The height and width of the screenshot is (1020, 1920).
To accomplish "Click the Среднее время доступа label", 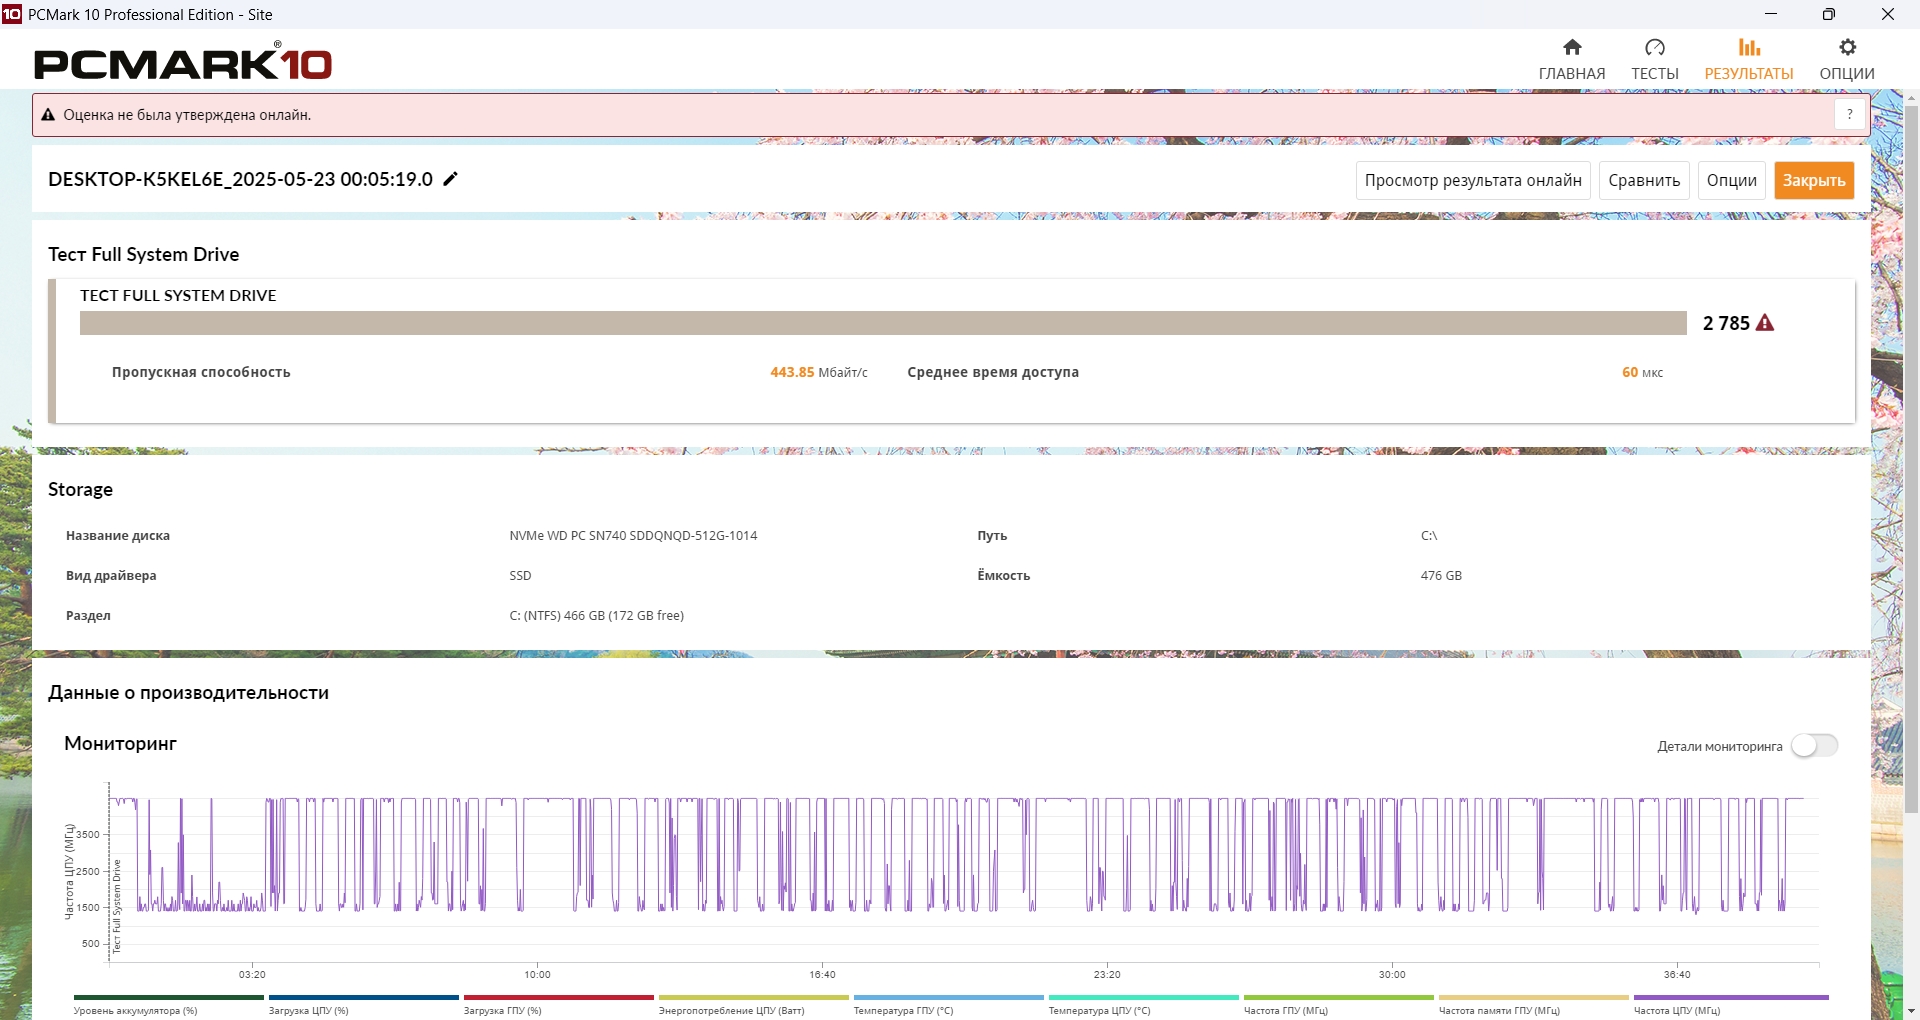I will (x=993, y=372).
